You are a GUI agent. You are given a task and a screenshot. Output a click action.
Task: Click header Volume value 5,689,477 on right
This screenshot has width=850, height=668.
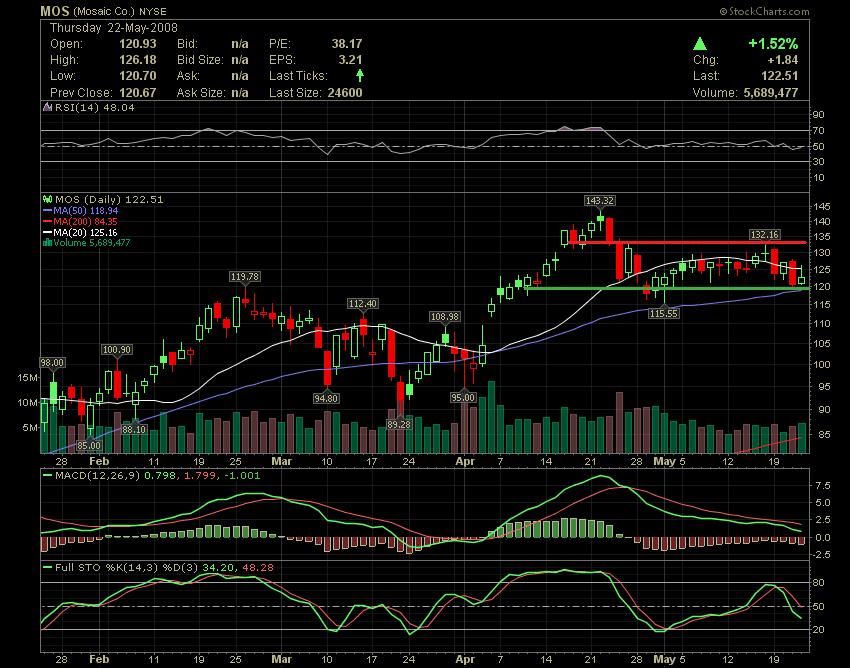coord(771,93)
